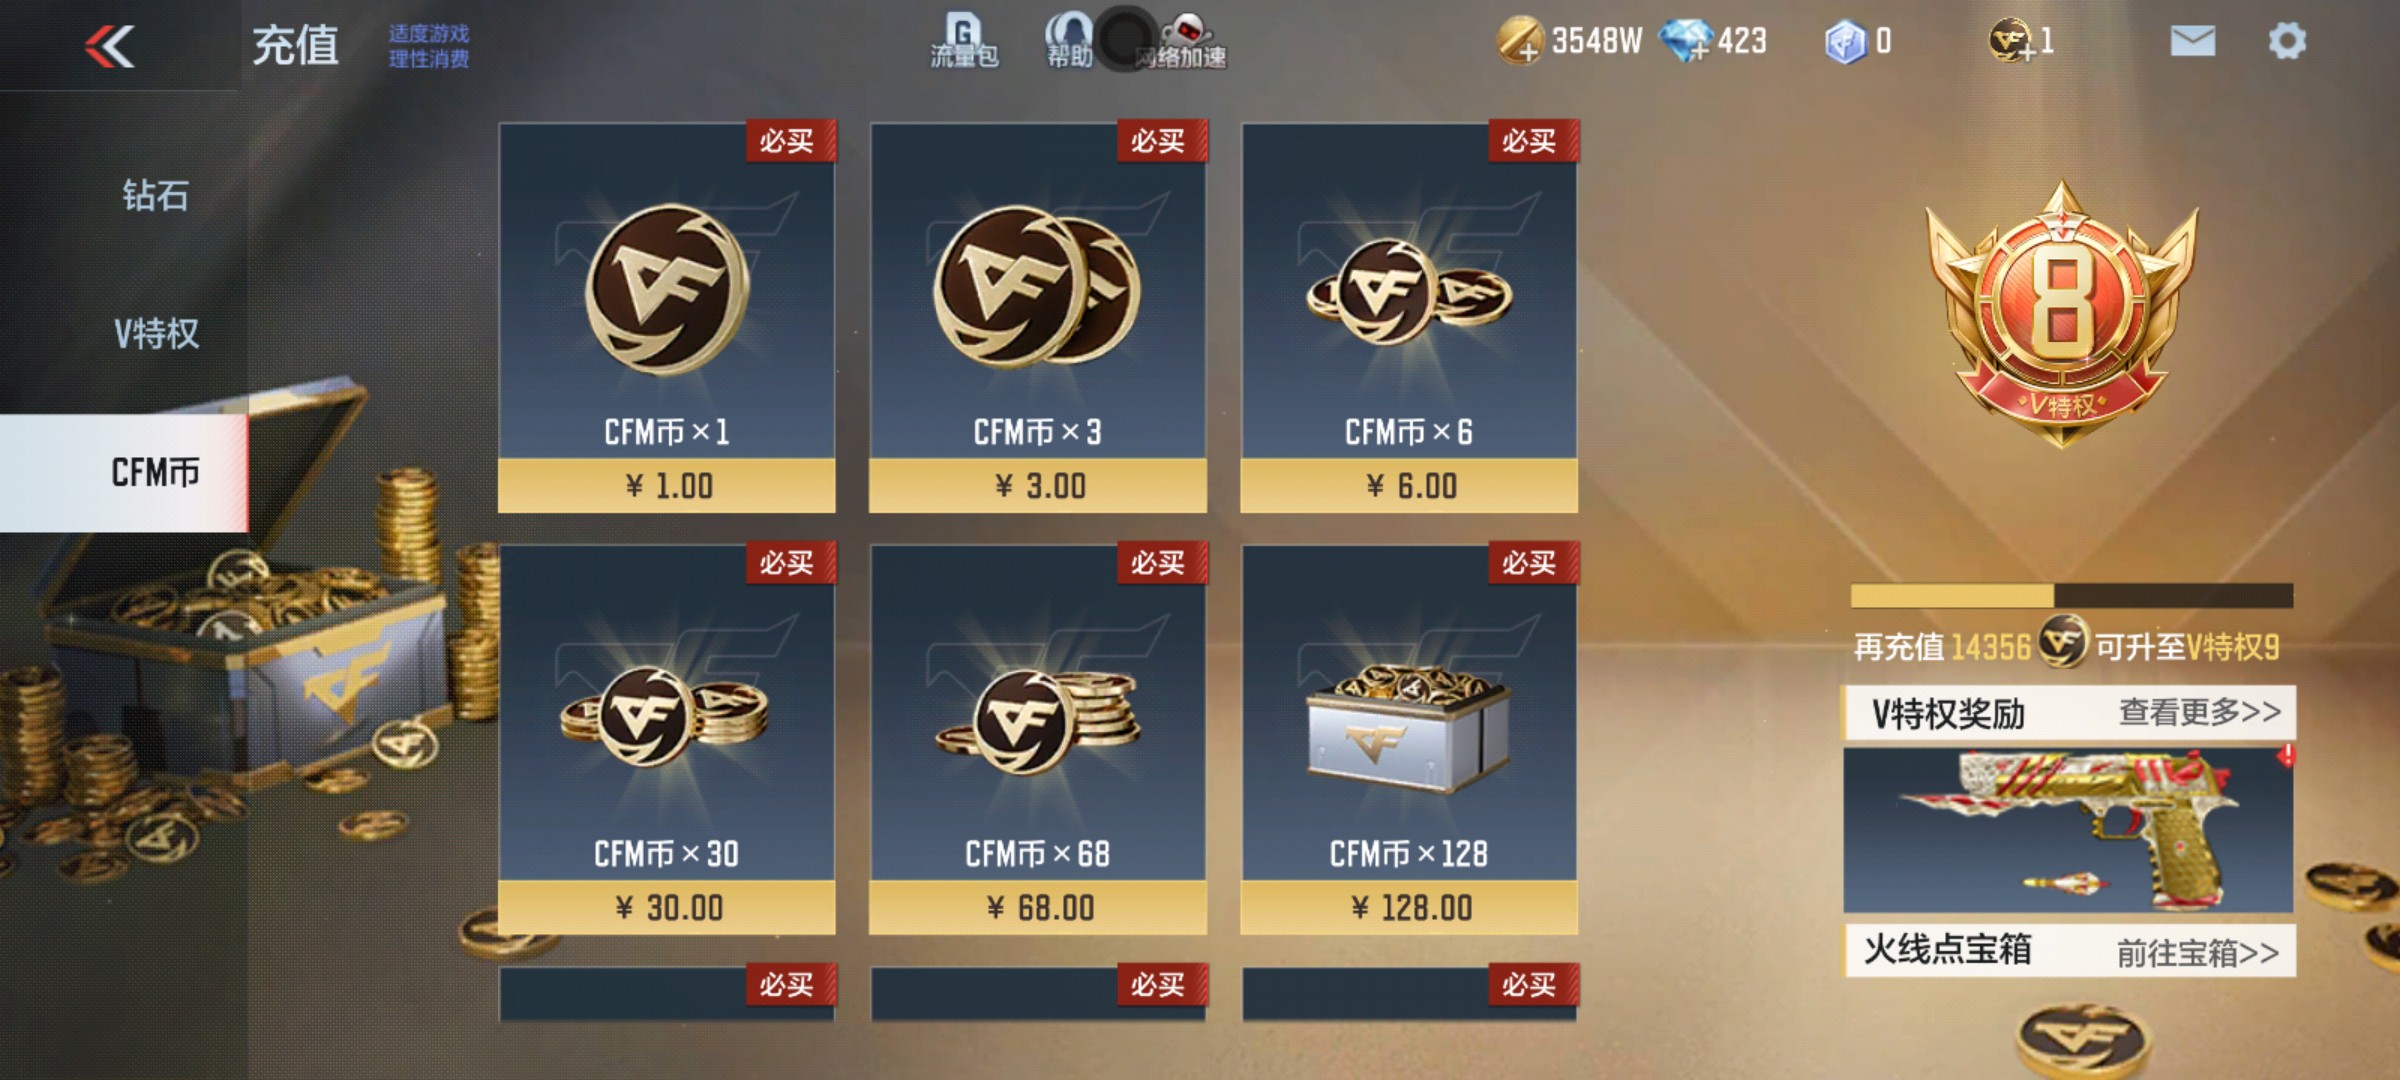Expand 查看更多>> for V特权奖励
This screenshot has height=1080, width=2400.
(x=2200, y=712)
